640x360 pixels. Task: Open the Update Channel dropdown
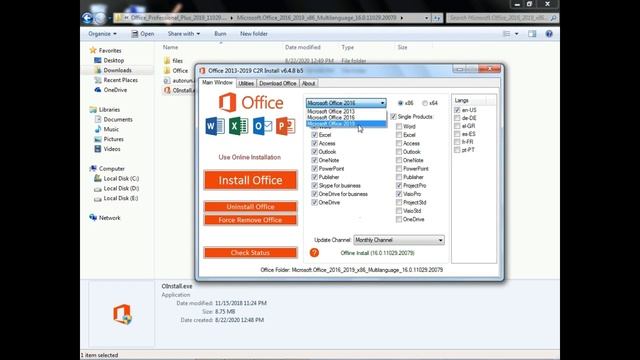coord(399,240)
